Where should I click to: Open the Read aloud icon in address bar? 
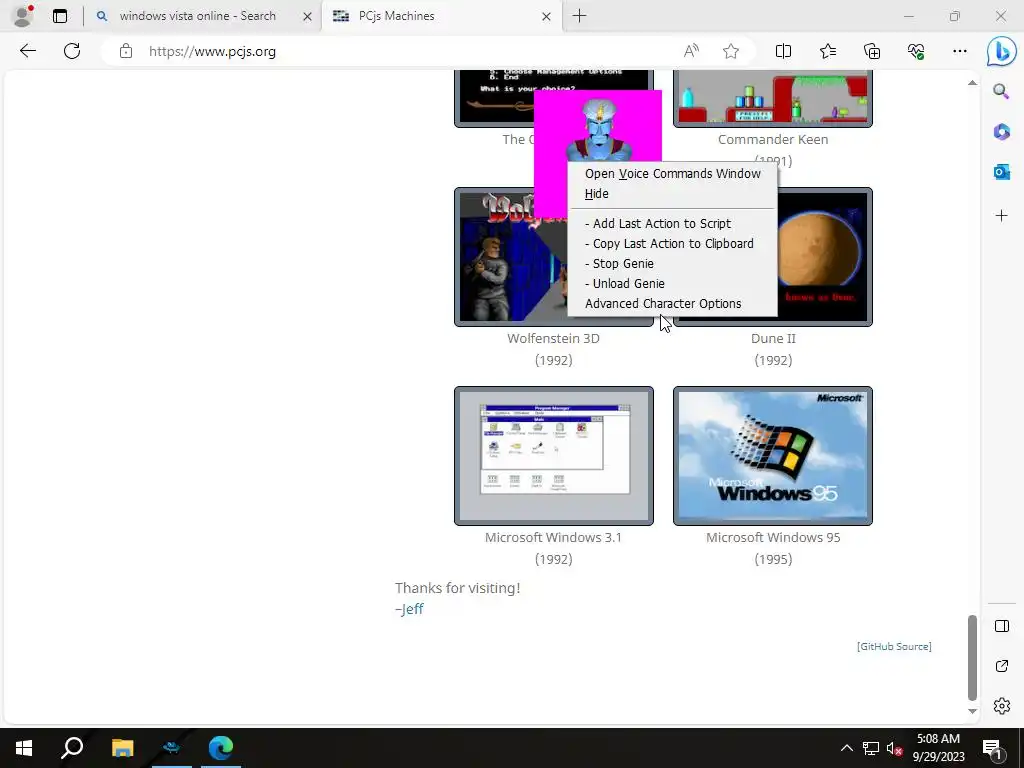click(691, 51)
